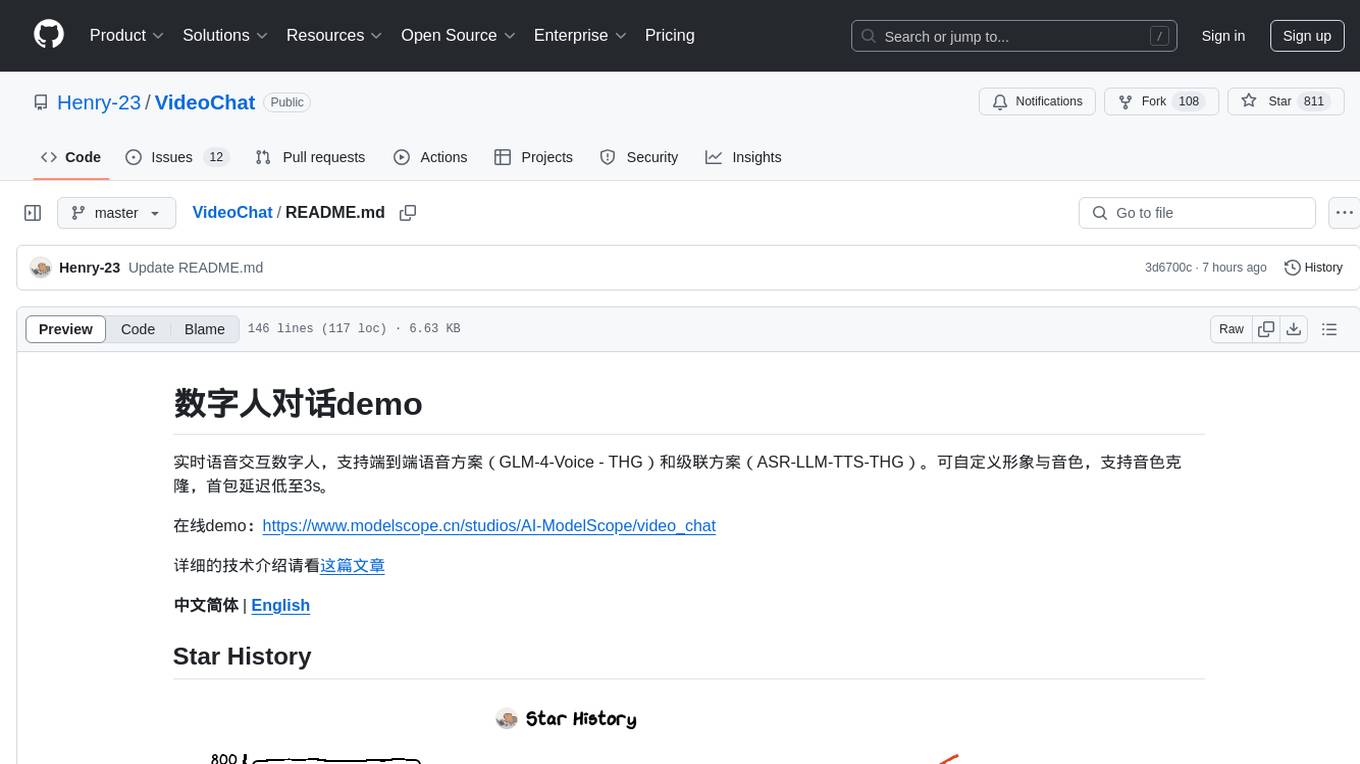Click the Sign up button
This screenshot has height=764, width=1360.
[x=1307, y=36]
